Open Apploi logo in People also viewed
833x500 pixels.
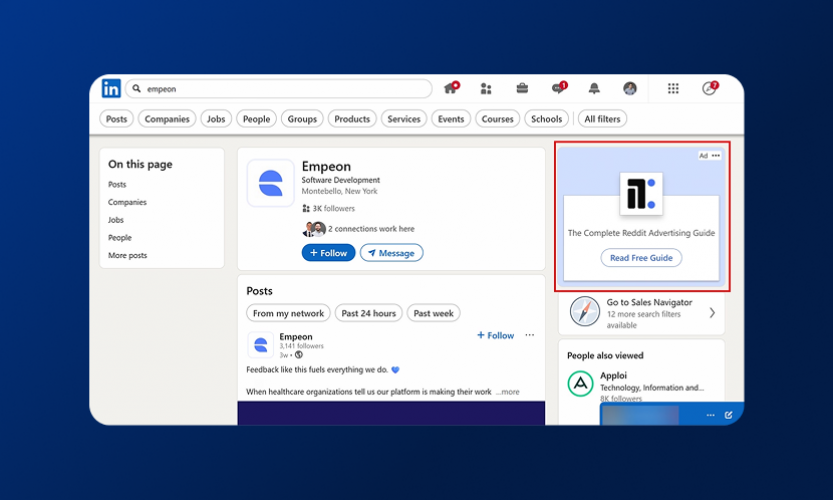581,383
